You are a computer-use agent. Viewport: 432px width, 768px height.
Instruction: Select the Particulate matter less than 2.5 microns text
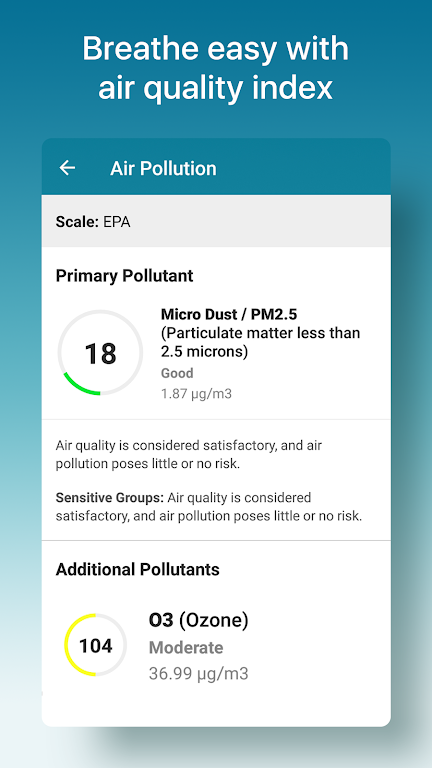pyautogui.click(x=261, y=342)
